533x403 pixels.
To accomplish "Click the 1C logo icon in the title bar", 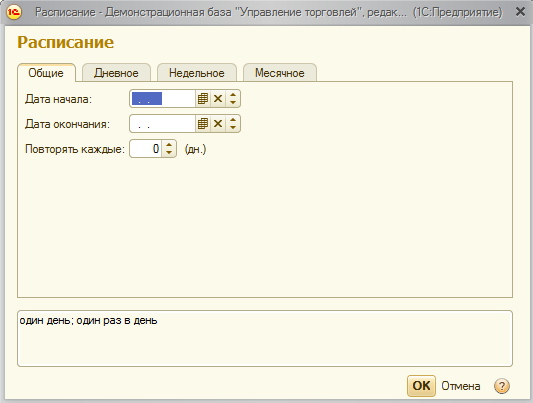I will pos(14,12).
